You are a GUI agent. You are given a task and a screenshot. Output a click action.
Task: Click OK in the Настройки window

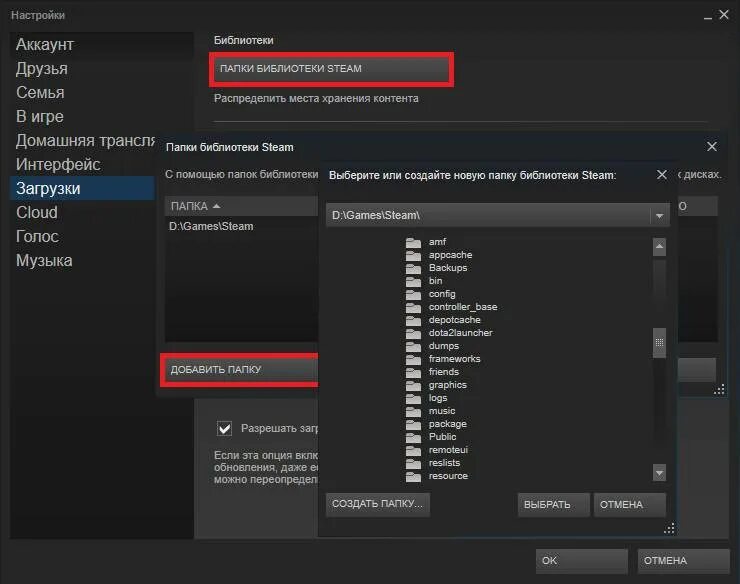point(581,561)
